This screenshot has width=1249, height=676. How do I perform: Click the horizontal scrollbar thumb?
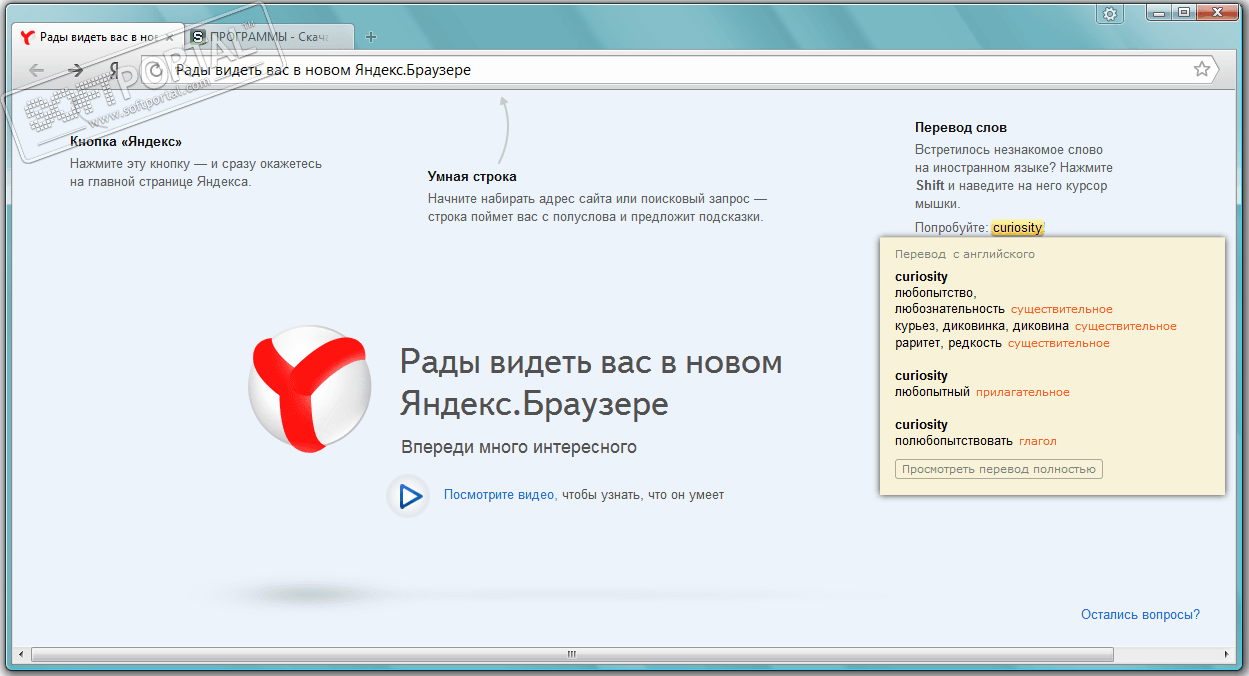(572, 654)
